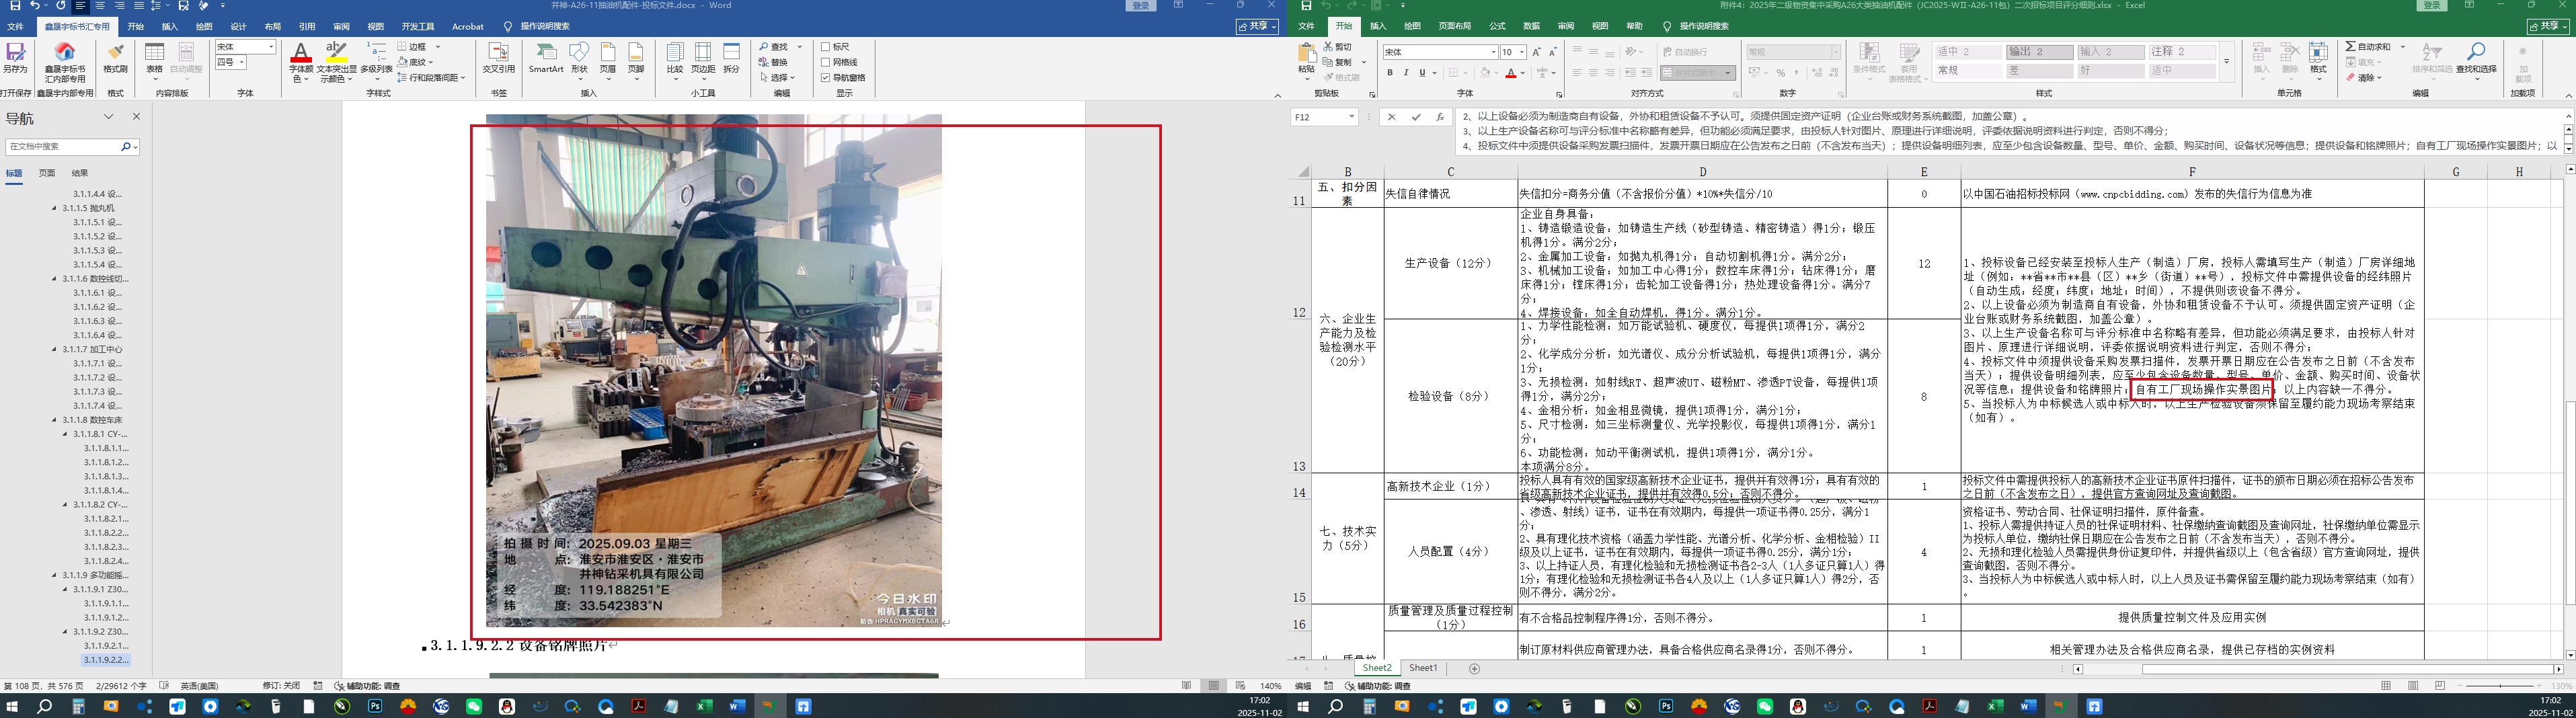Increase font size in Excel
Image resolution: width=2576 pixels, height=718 pixels.
[x=1537, y=52]
